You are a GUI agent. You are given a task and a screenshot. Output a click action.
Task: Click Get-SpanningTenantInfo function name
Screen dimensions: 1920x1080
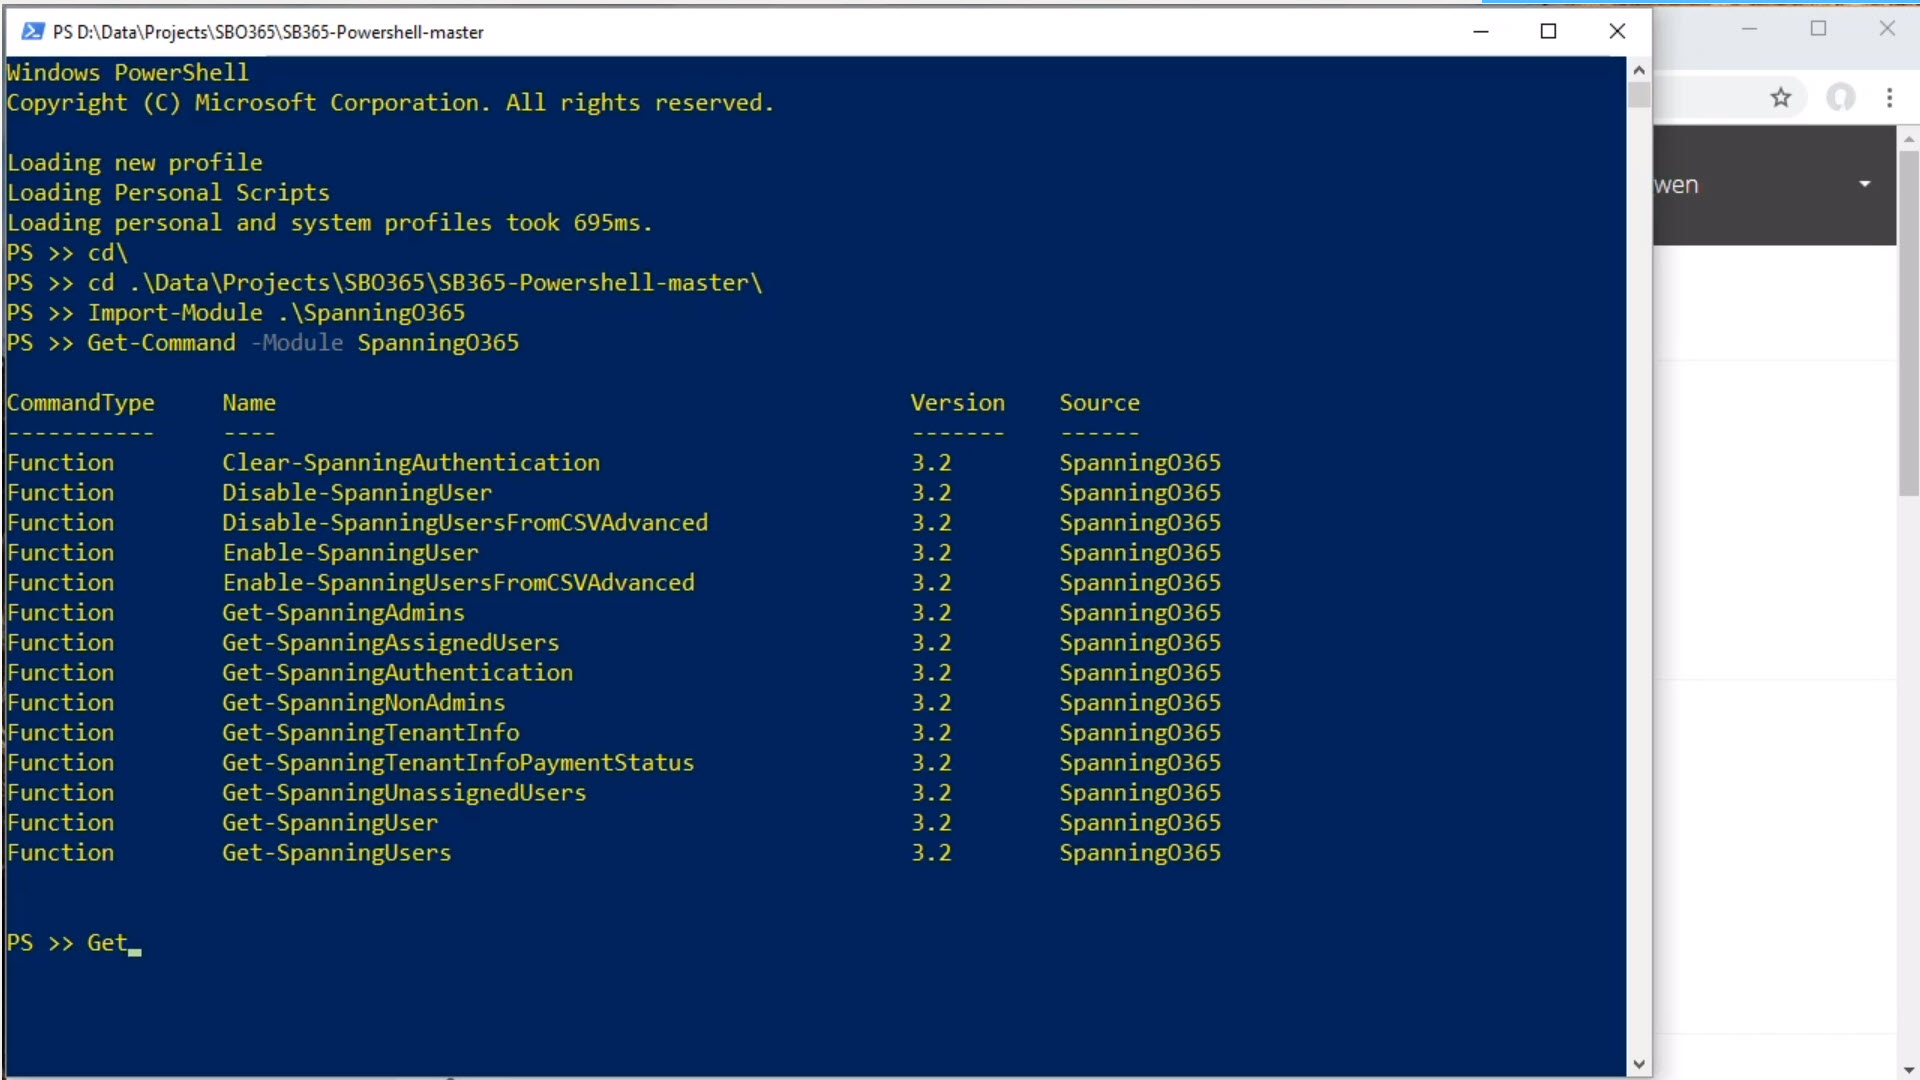coord(370,733)
